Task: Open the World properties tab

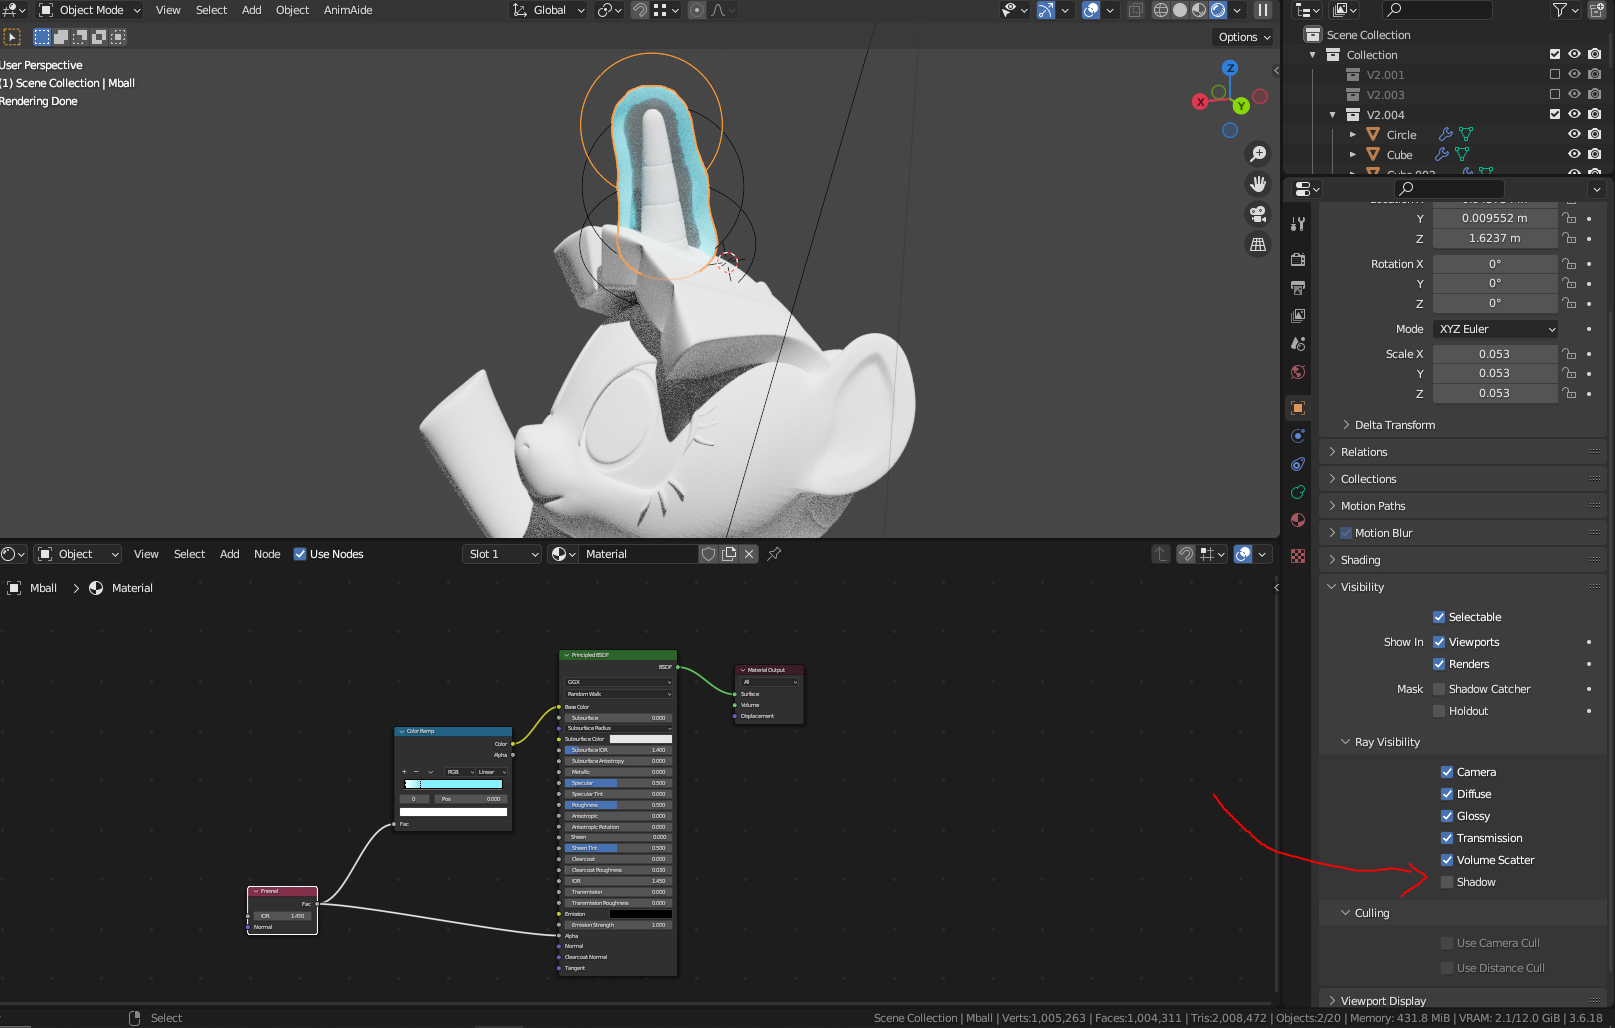Action: (x=1298, y=372)
